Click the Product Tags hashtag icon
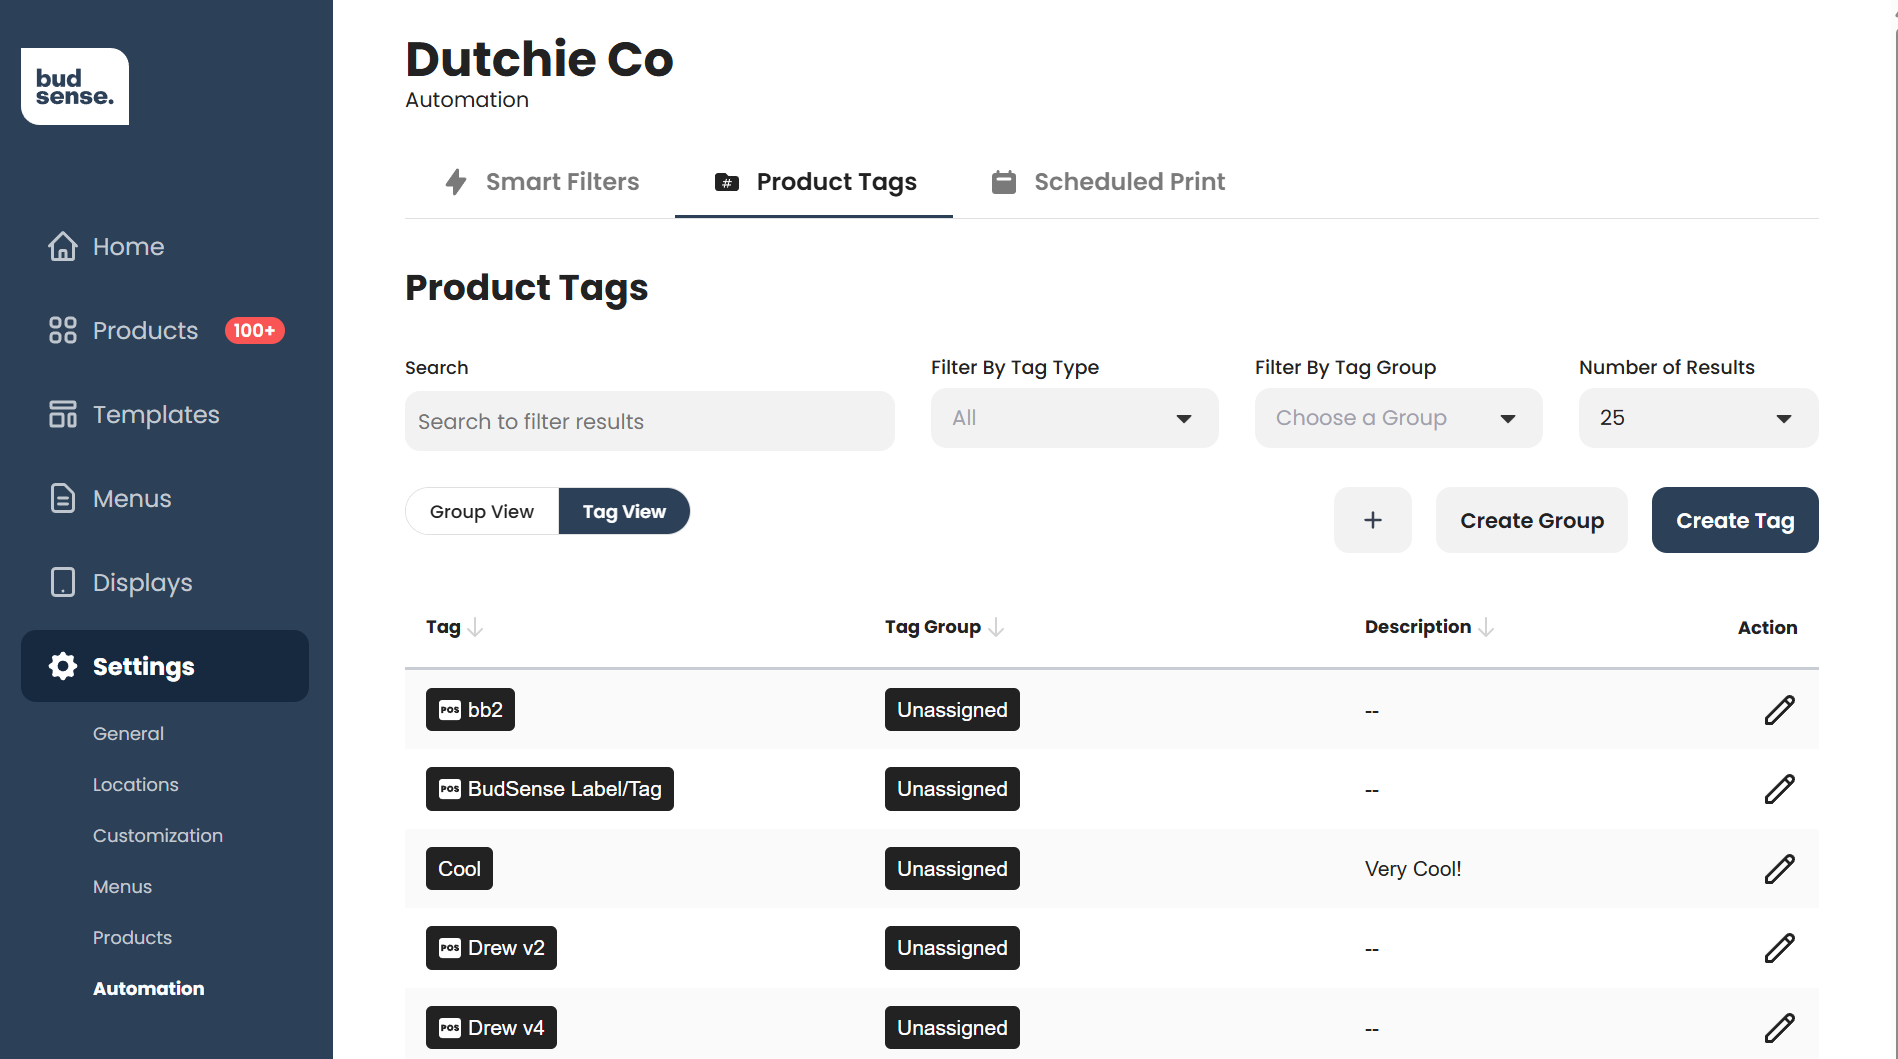 pos(727,182)
